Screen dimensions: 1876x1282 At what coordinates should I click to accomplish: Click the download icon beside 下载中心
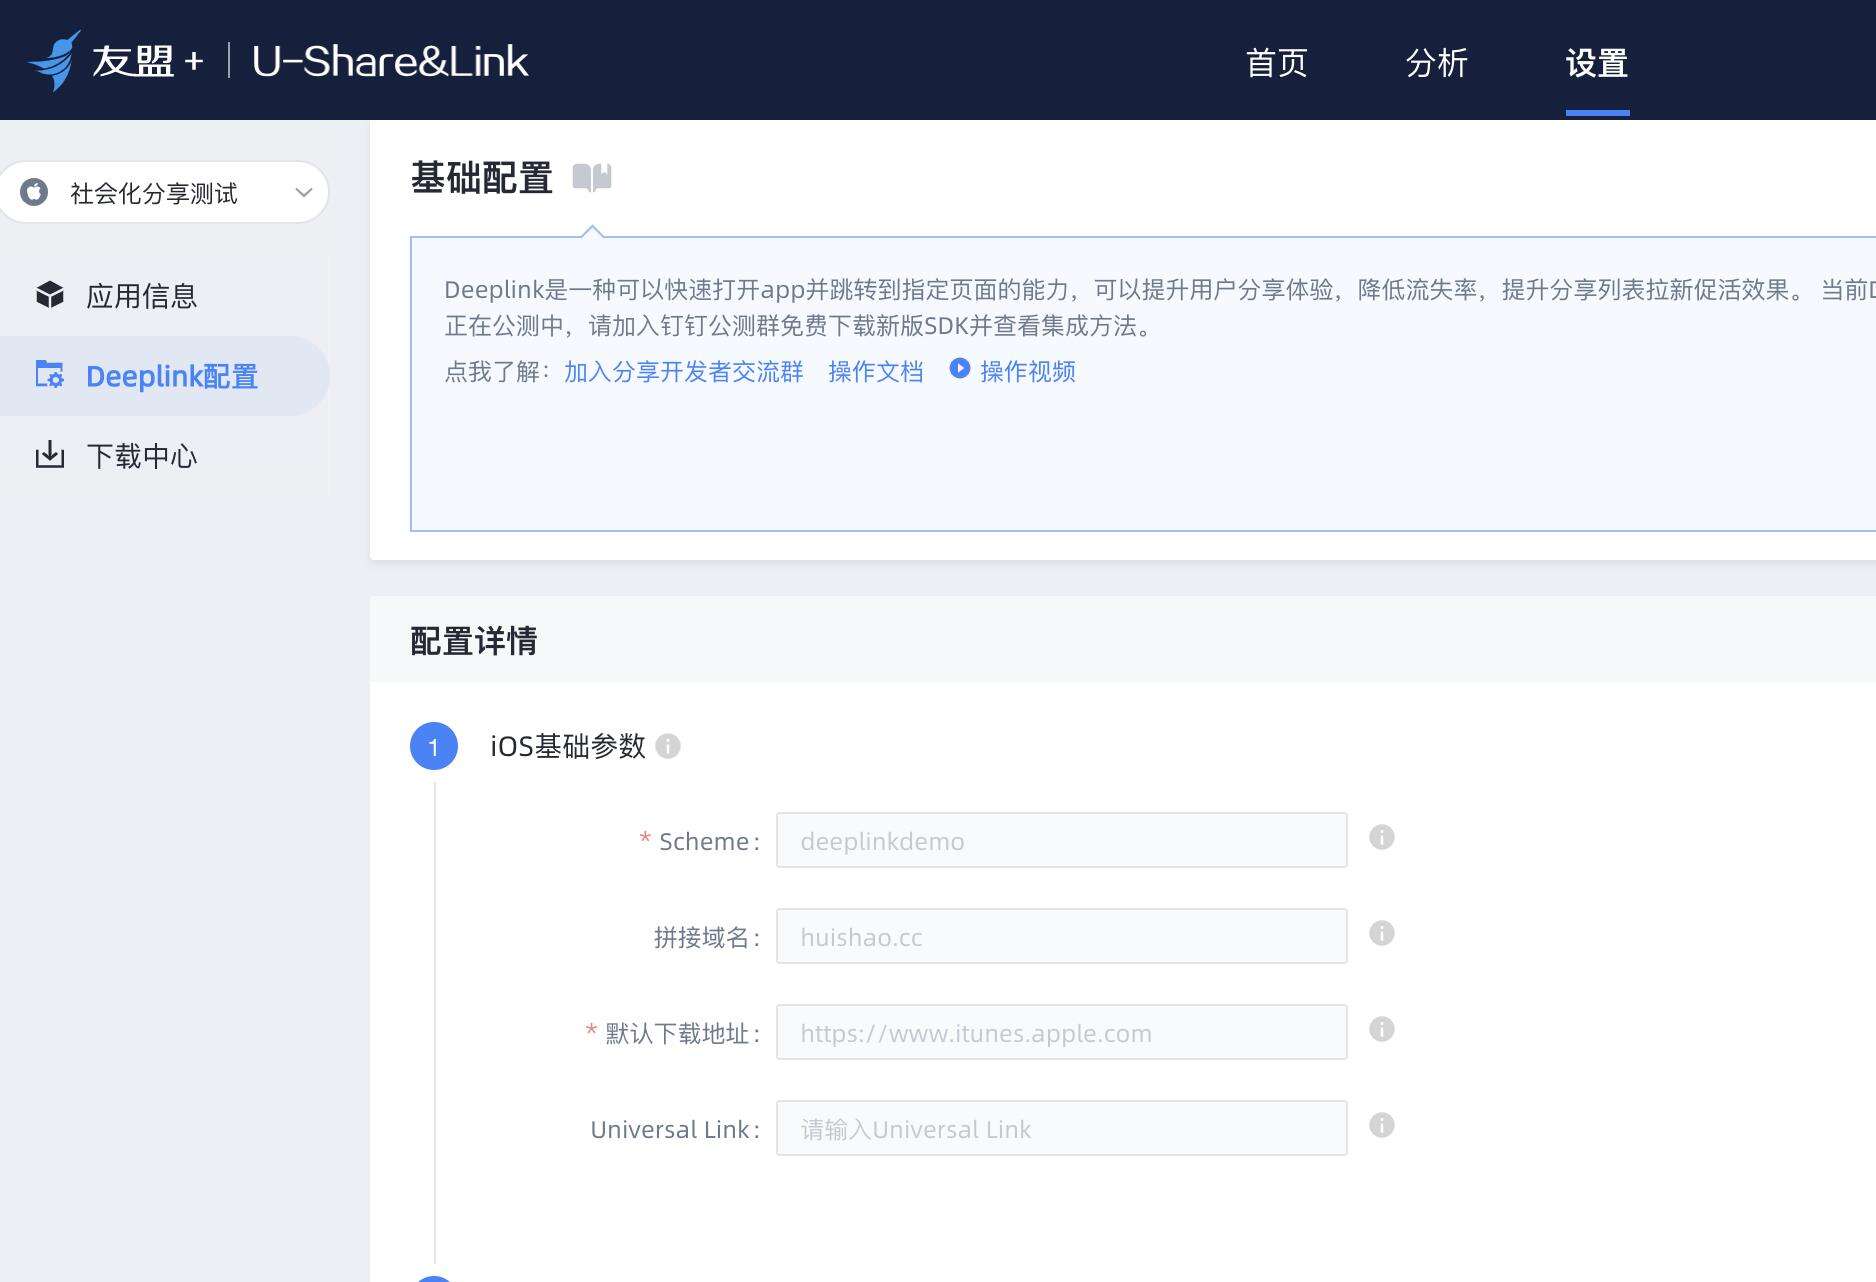50,455
